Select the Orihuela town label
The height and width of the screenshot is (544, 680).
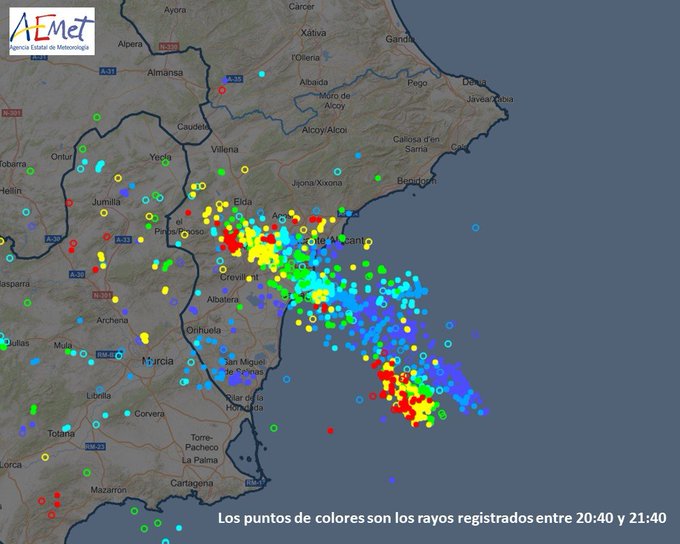203,329
